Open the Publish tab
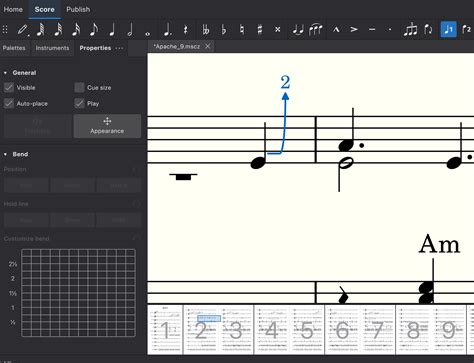Image resolution: width=474 pixels, height=363 pixels. (x=78, y=9)
